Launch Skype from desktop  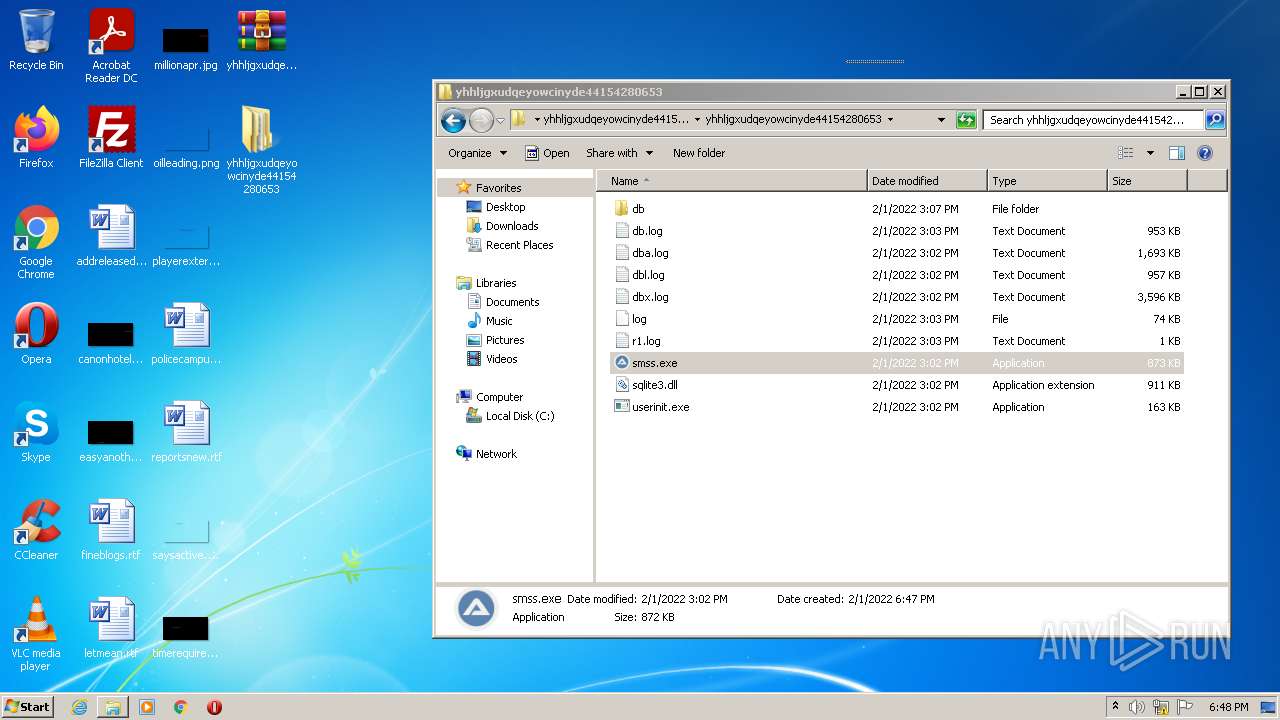tap(36, 431)
